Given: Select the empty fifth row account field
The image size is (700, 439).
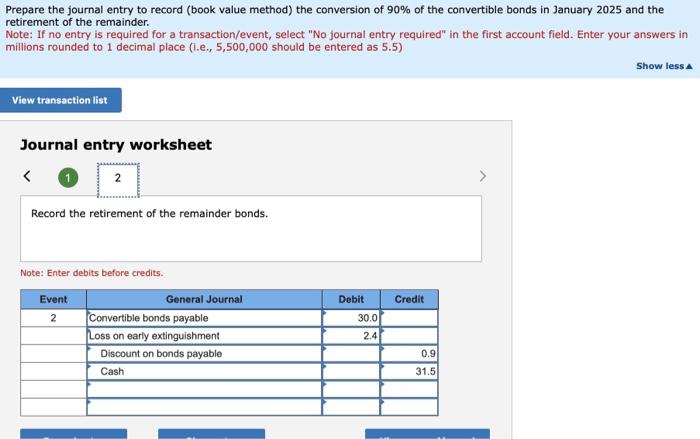Looking at the screenshot, I should click(204, 389).
